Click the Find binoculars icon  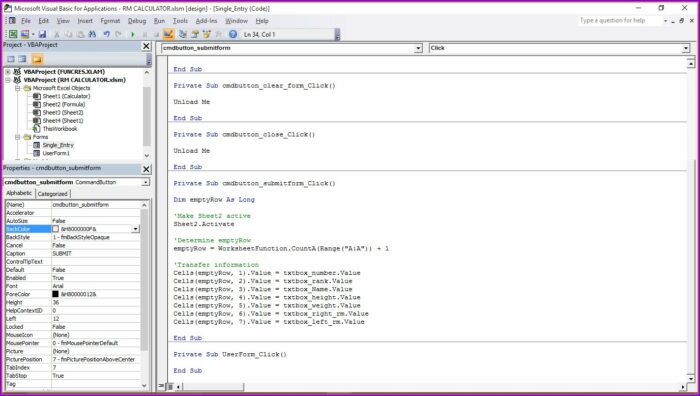92,34
